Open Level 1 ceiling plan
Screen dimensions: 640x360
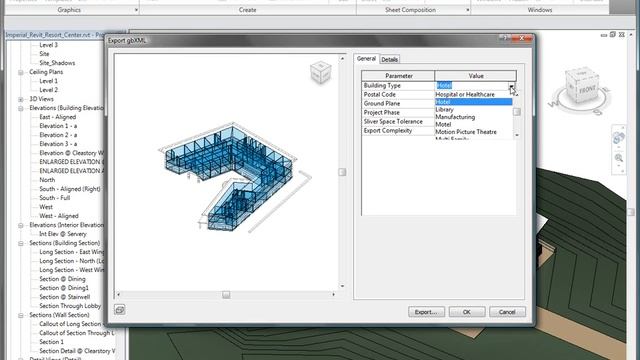pos(49,81)
